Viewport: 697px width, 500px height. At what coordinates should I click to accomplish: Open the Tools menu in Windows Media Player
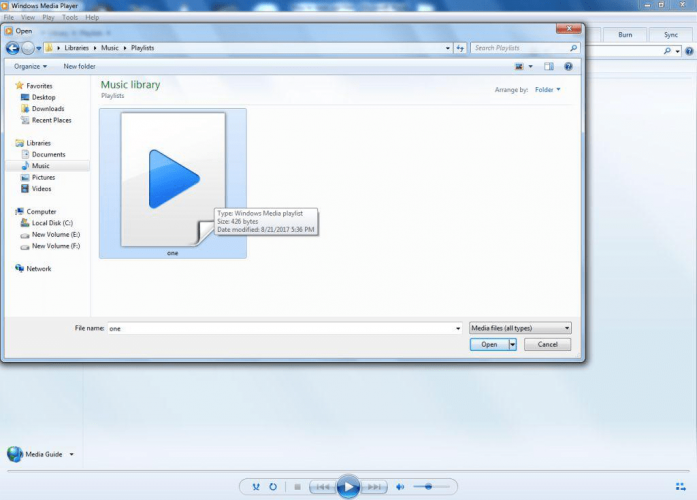[70, 17]
